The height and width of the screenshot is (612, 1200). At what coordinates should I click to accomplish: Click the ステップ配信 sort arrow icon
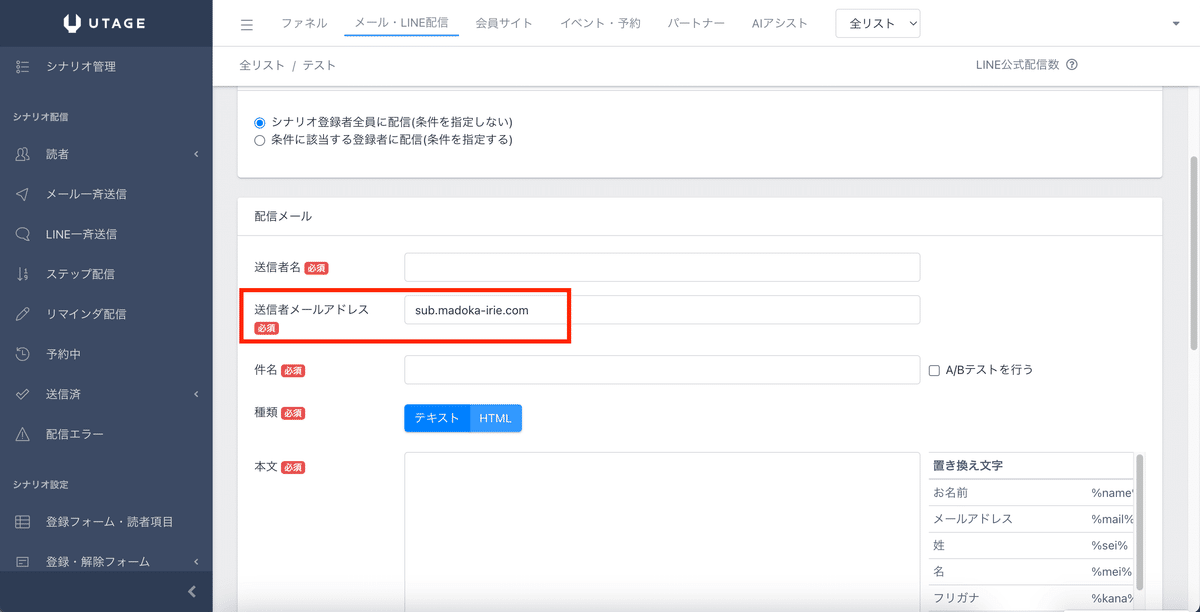coord(23,274)
